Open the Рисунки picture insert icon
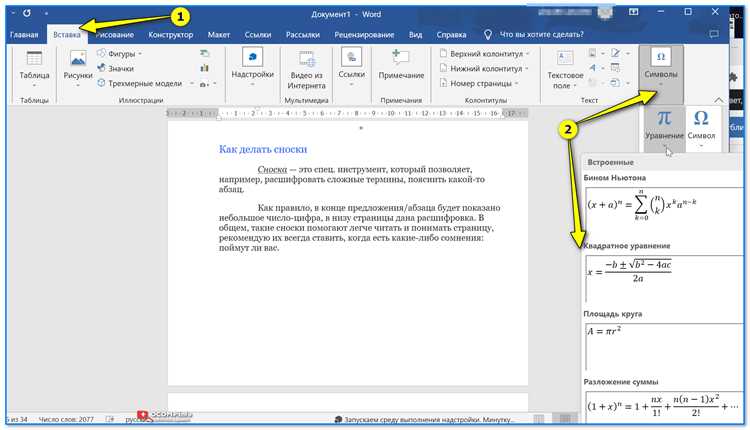Image resolution: width=750 pixels, height=430 pixels. (78, 59)
